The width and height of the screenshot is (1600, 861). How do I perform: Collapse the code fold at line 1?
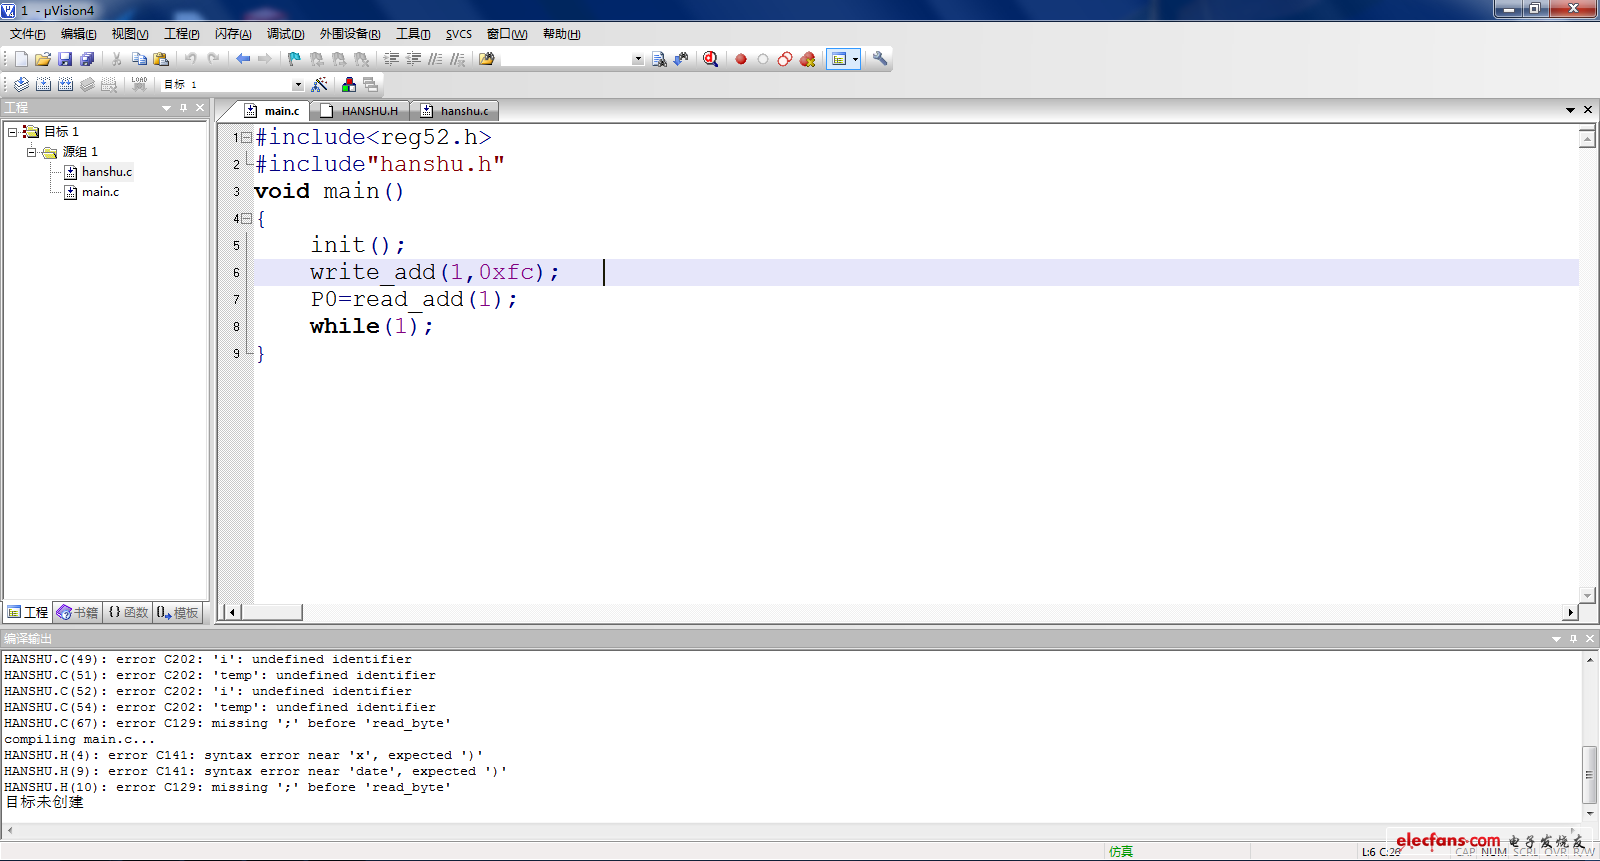pos(246,137)
